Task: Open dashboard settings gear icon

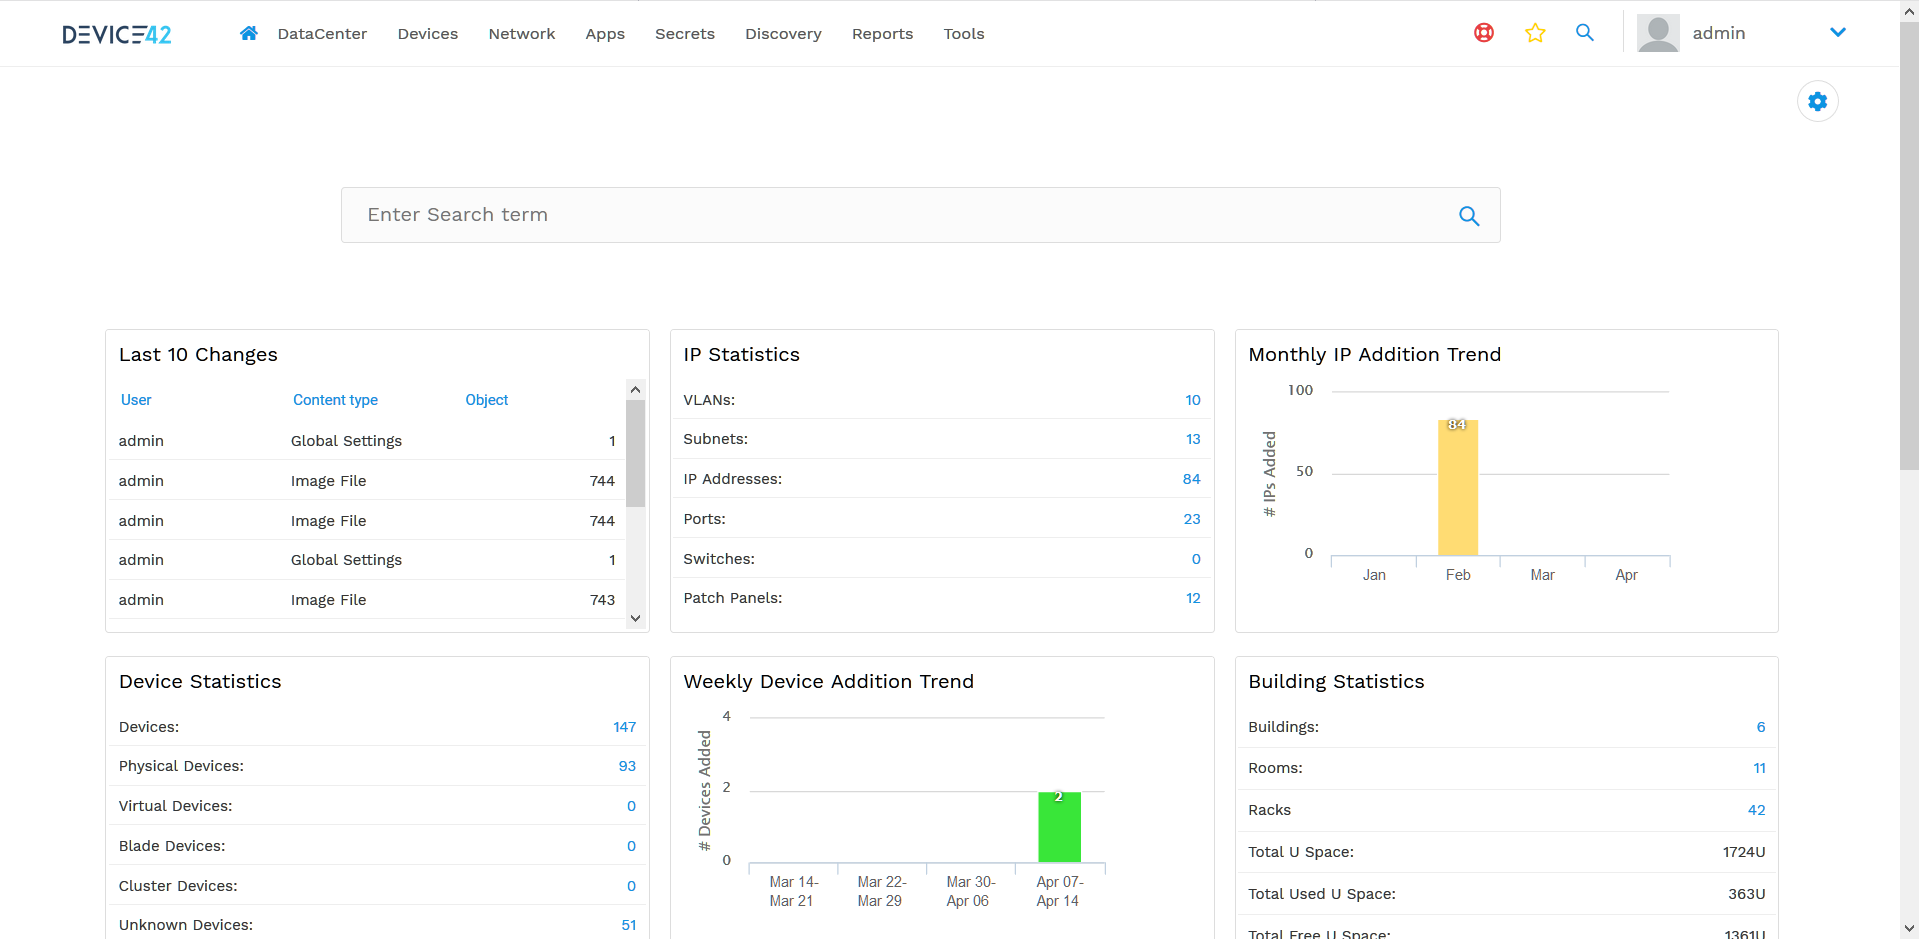Action: [x=1818, y=101]
